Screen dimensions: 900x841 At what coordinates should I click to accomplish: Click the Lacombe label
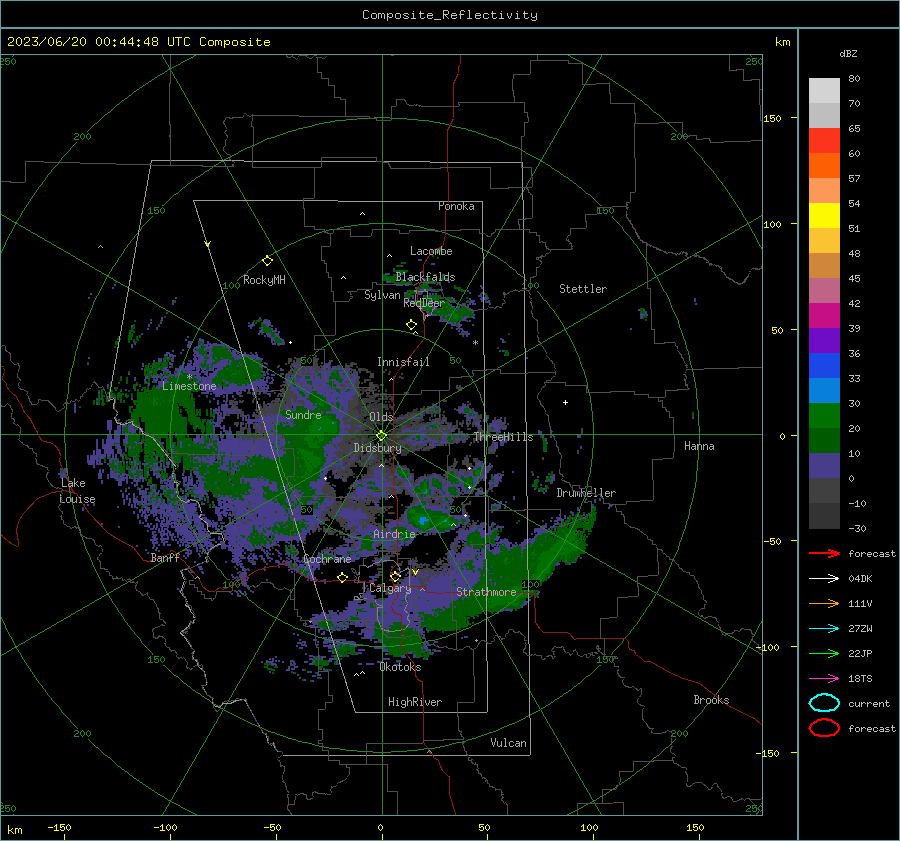[431, 251]
